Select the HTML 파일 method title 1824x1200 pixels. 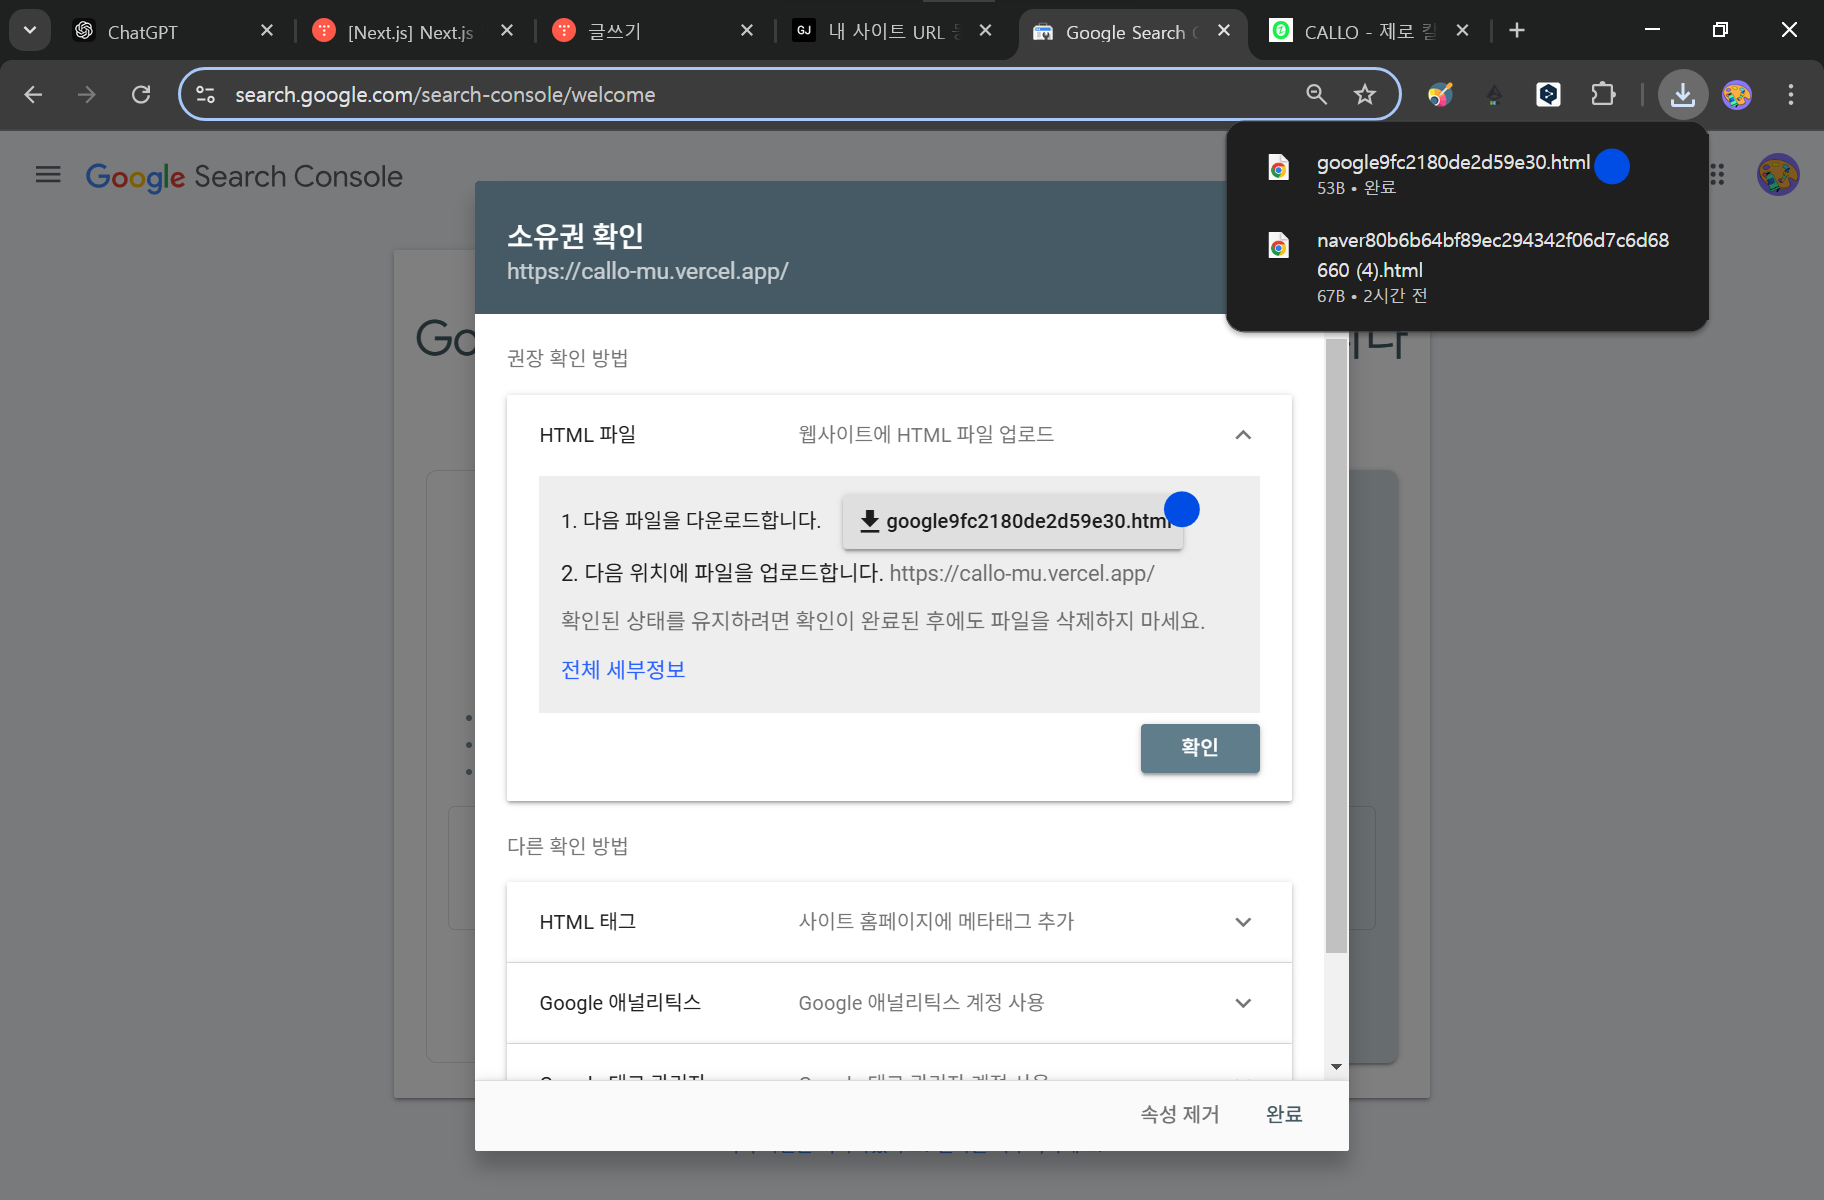pyautogui.click(x=588, y=435)
